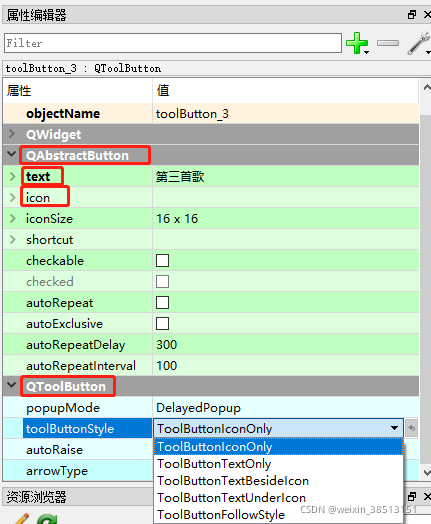431x524 pixels.
Task: Toggle the autoRepeat checkbox
Action: [162, 302]
